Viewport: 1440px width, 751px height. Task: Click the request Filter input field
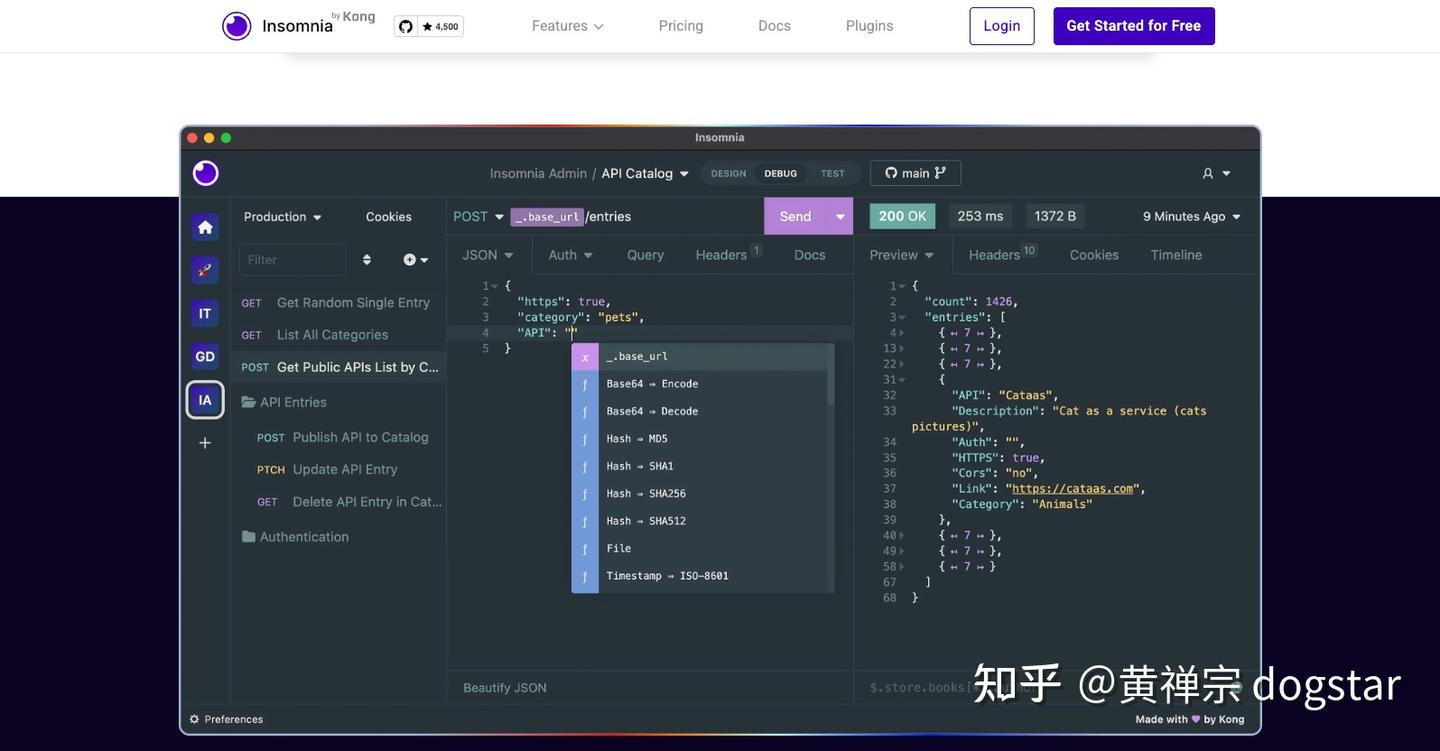[292, 259]
